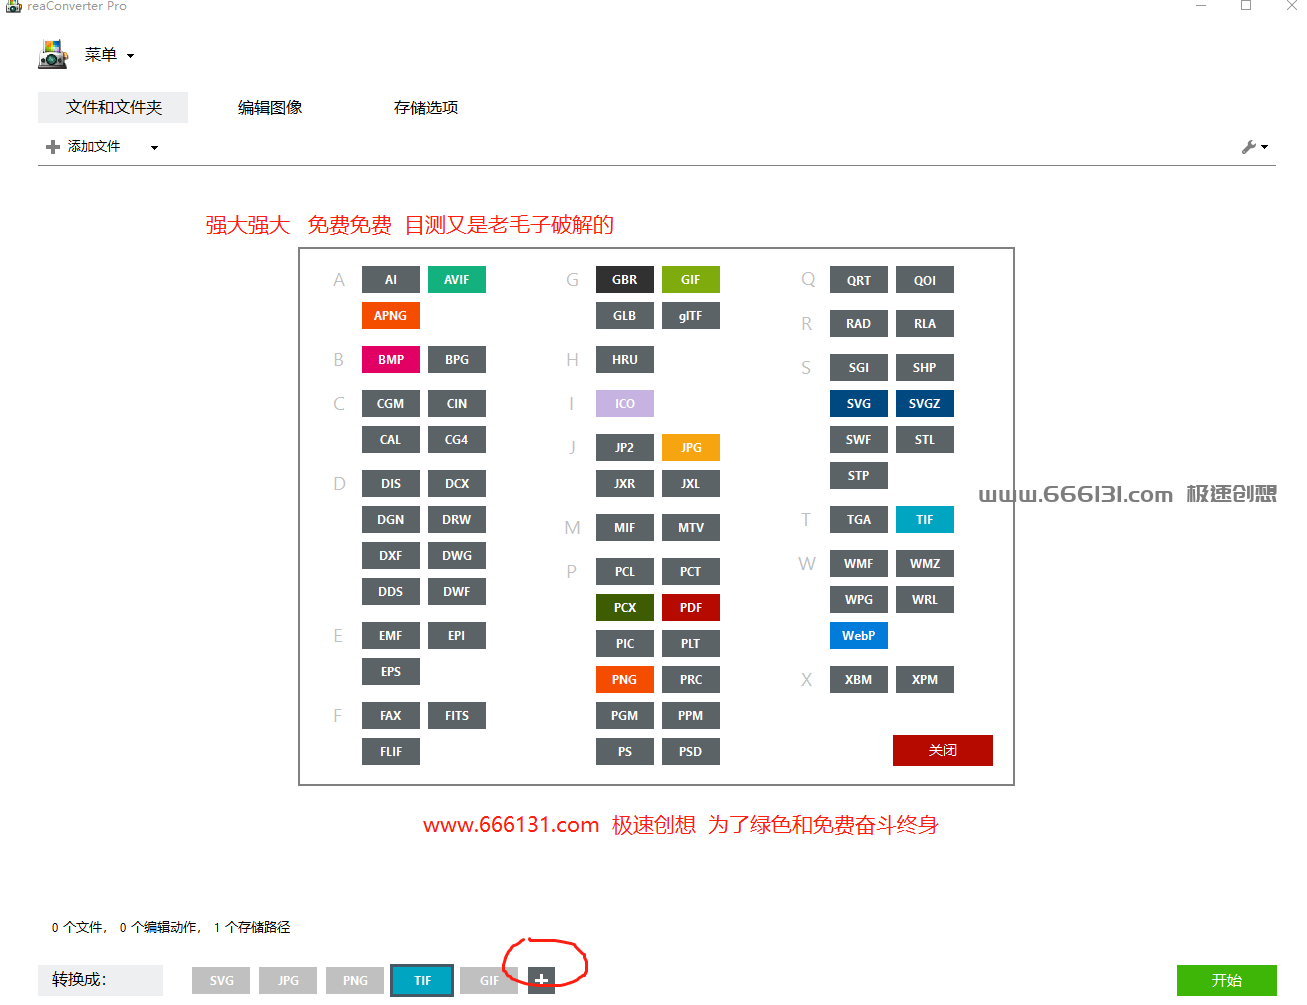Screen dimensions: 1307x1005
Task: Select TIF in the 转换成 bar
Action: pyautogui.click(x=422, y=980)
